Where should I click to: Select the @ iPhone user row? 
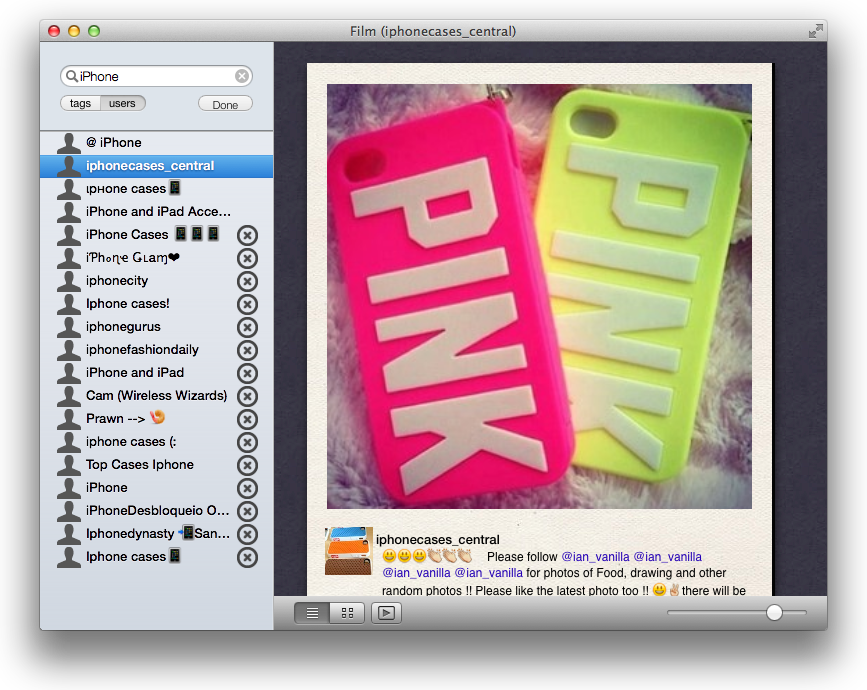click(x=156, y=143)
